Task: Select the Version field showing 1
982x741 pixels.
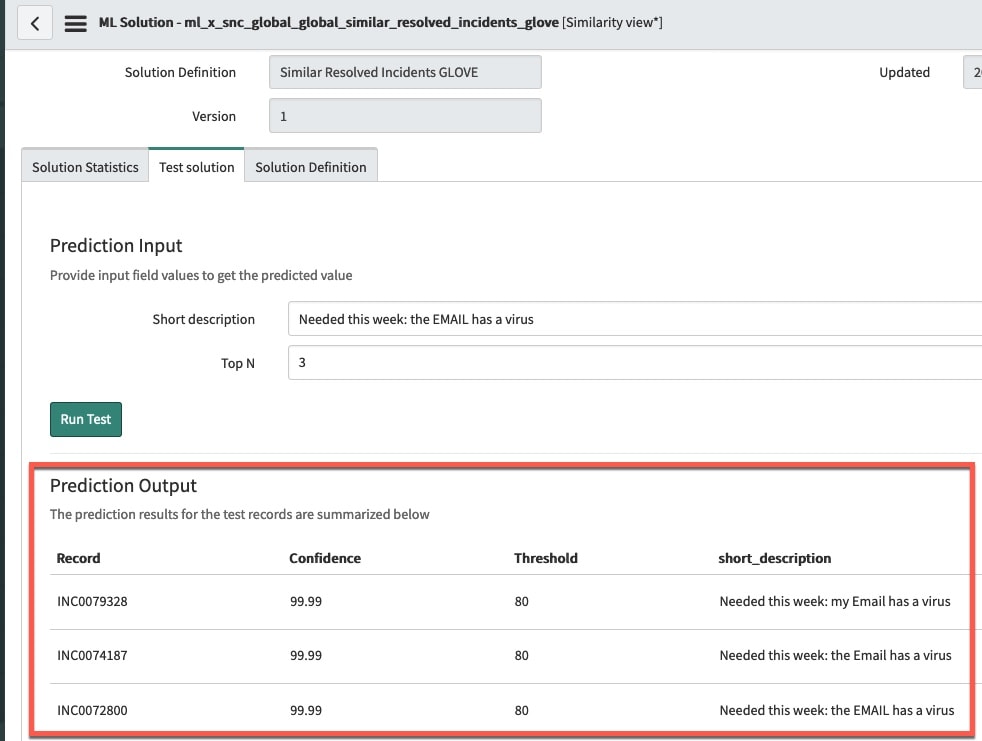Action: pos(405,116)
